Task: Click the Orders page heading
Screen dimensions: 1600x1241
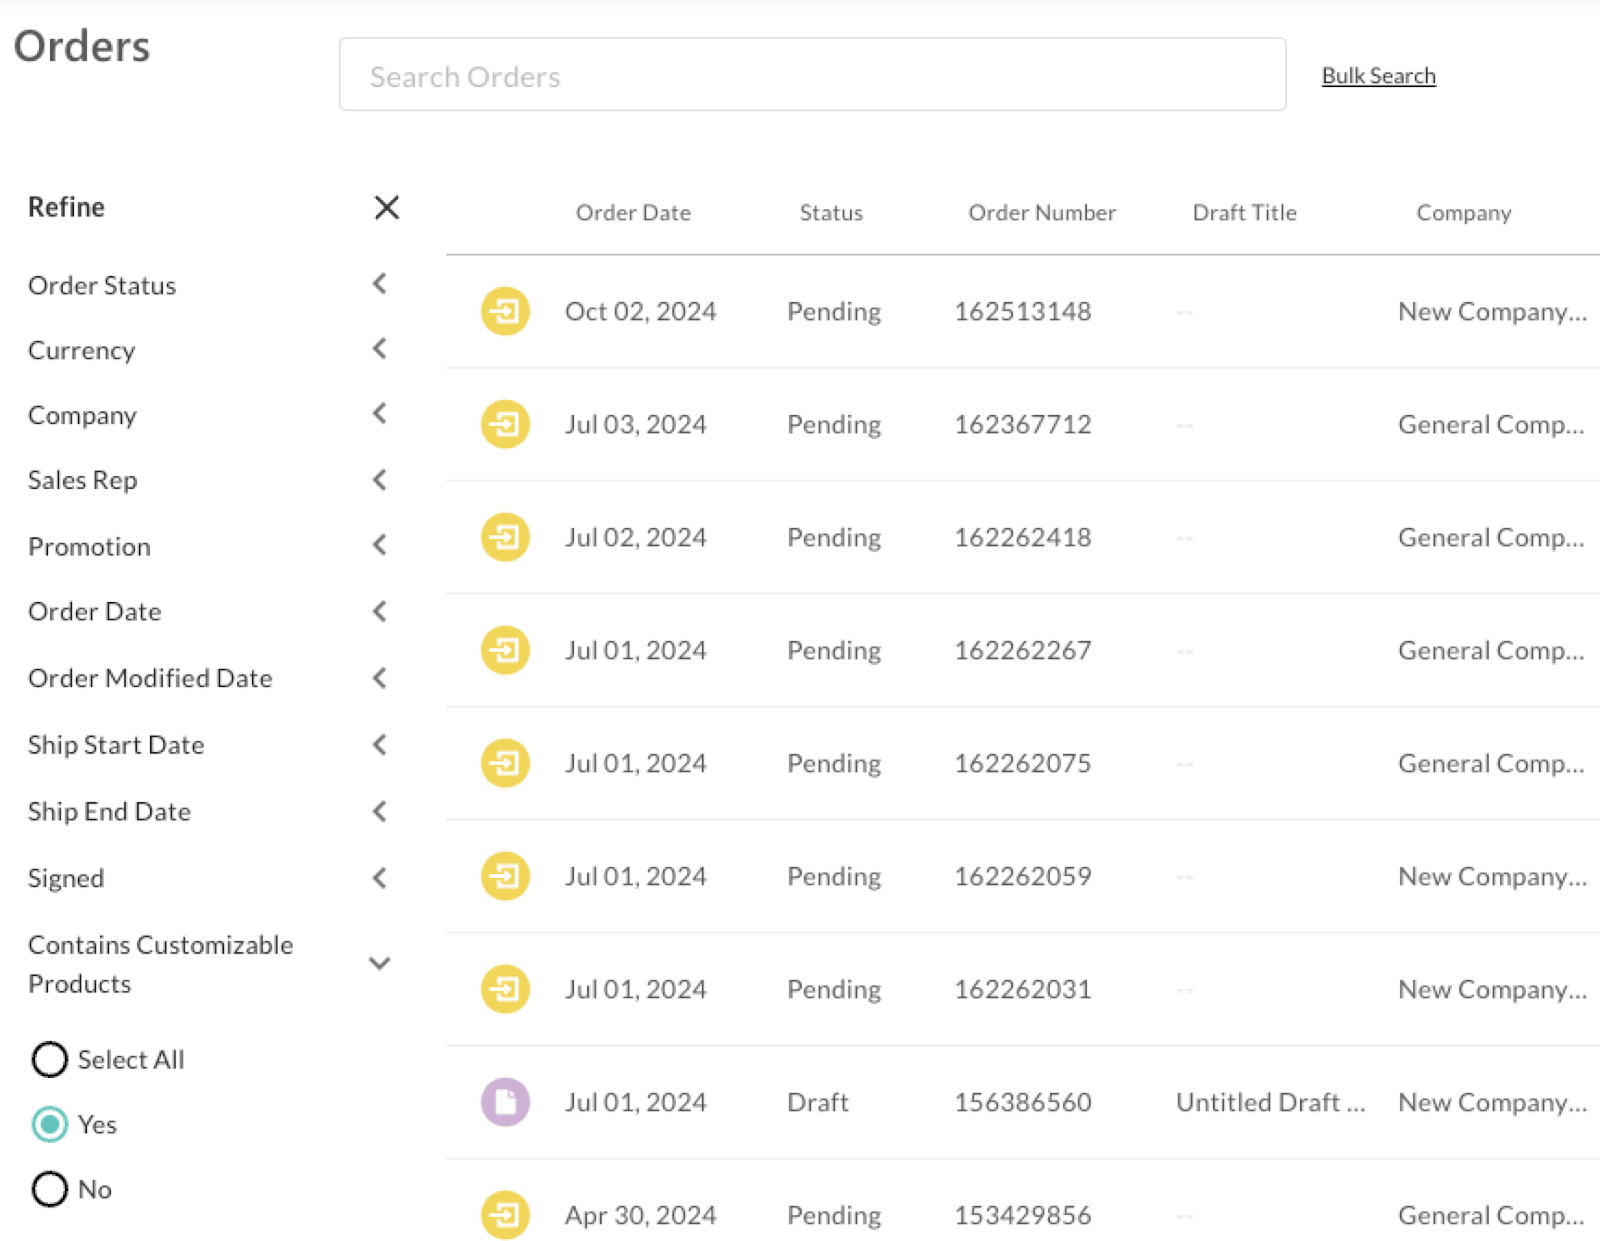Action: click(82, 46)
